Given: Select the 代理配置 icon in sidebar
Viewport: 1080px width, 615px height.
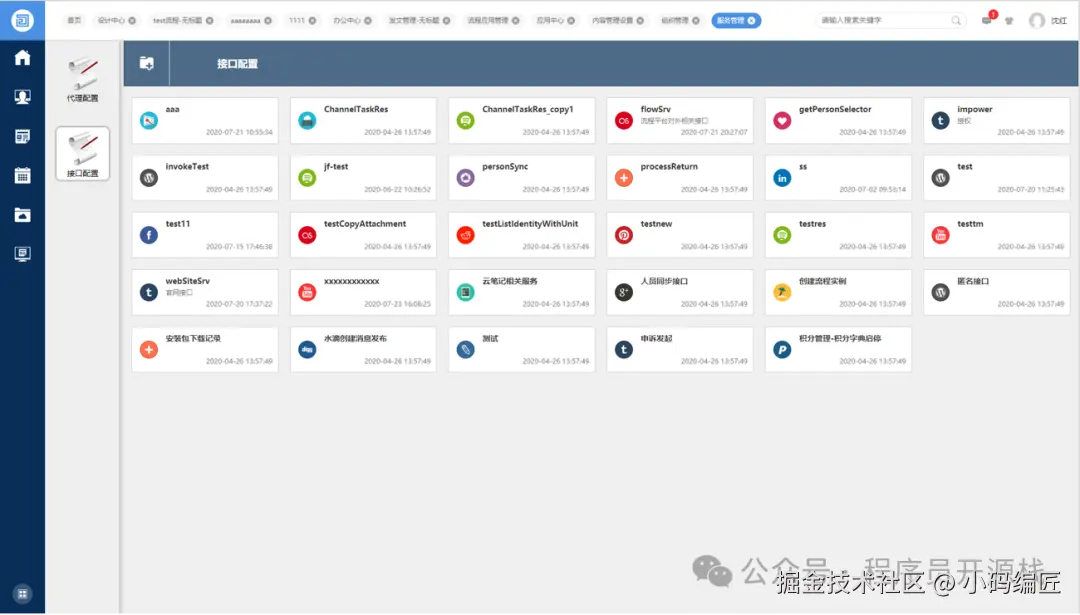Looking at the screenshot, I should (83, 75).
